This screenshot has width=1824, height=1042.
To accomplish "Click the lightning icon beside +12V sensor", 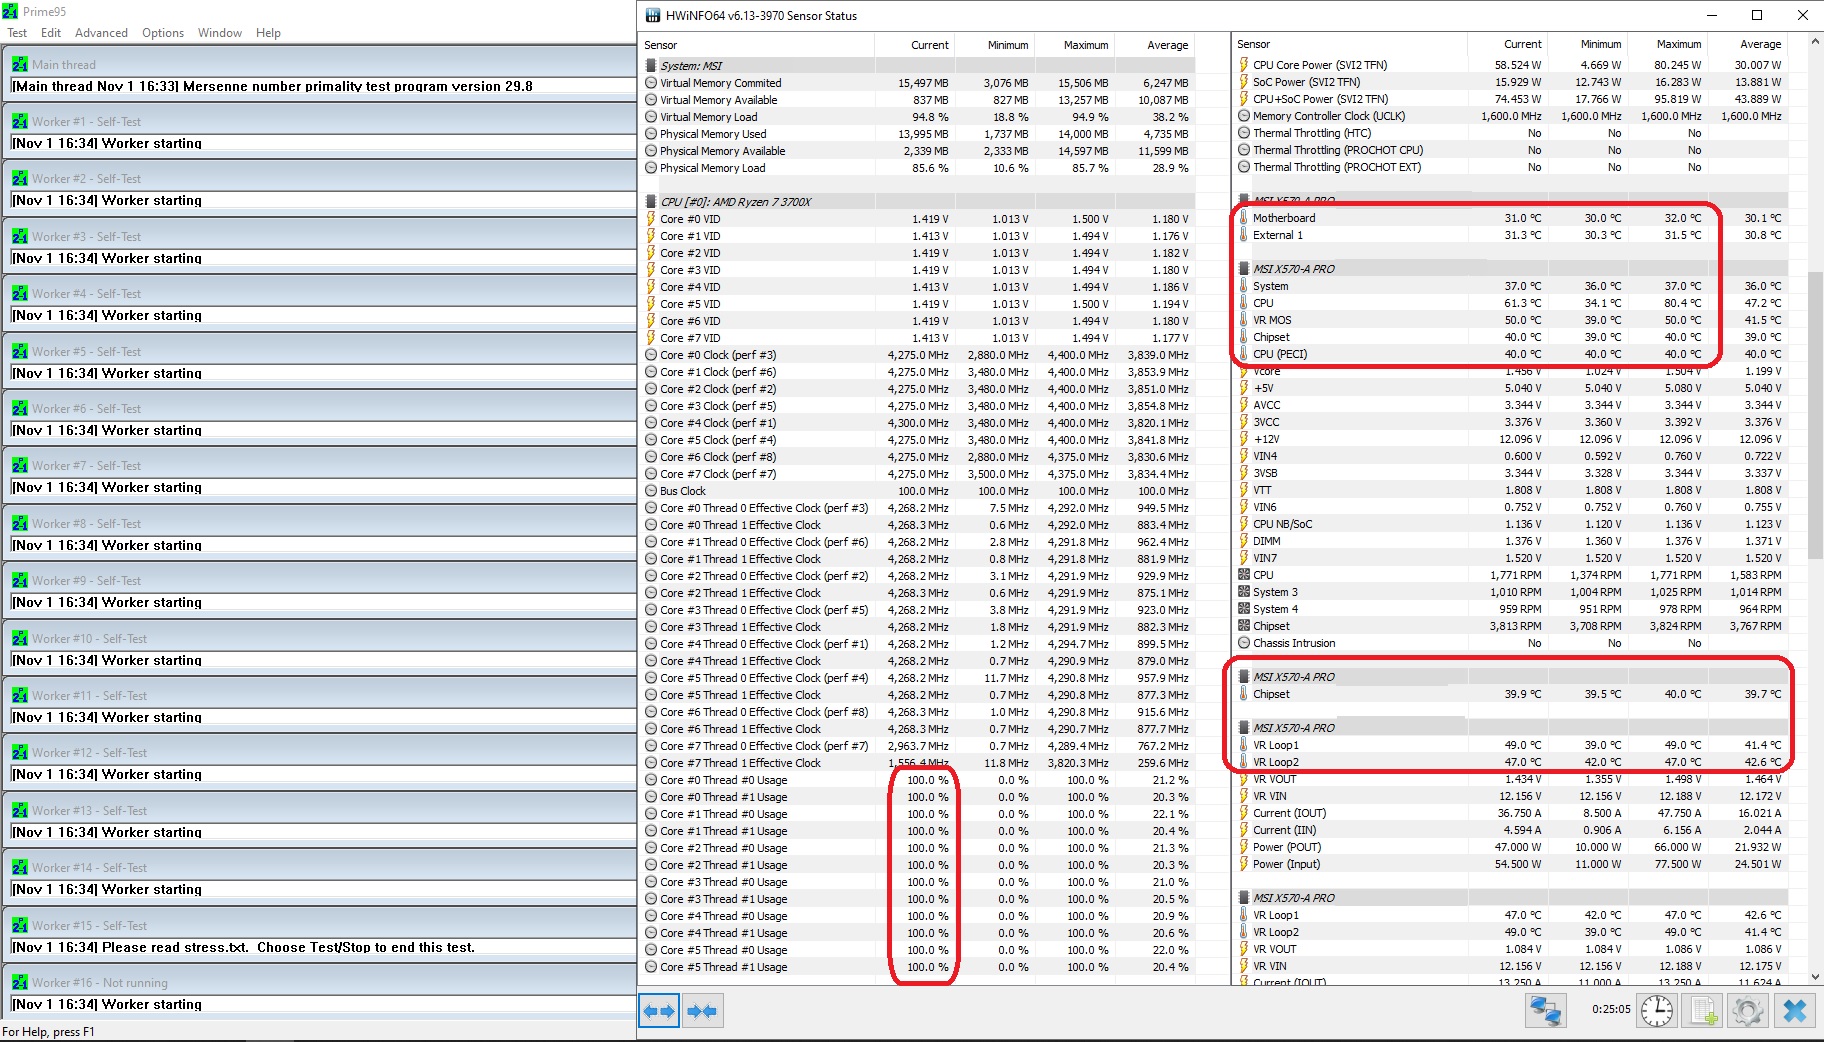I will (1244, 439).
